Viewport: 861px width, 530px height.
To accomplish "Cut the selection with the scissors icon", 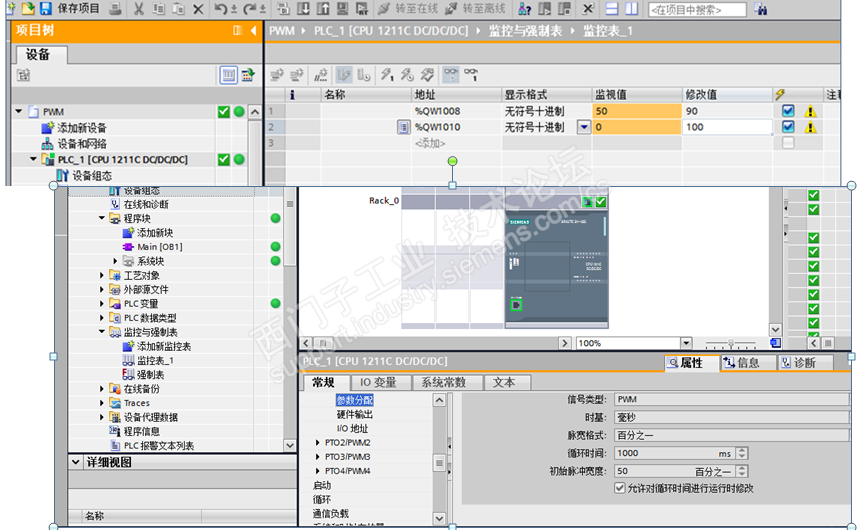I will (139, 9).
